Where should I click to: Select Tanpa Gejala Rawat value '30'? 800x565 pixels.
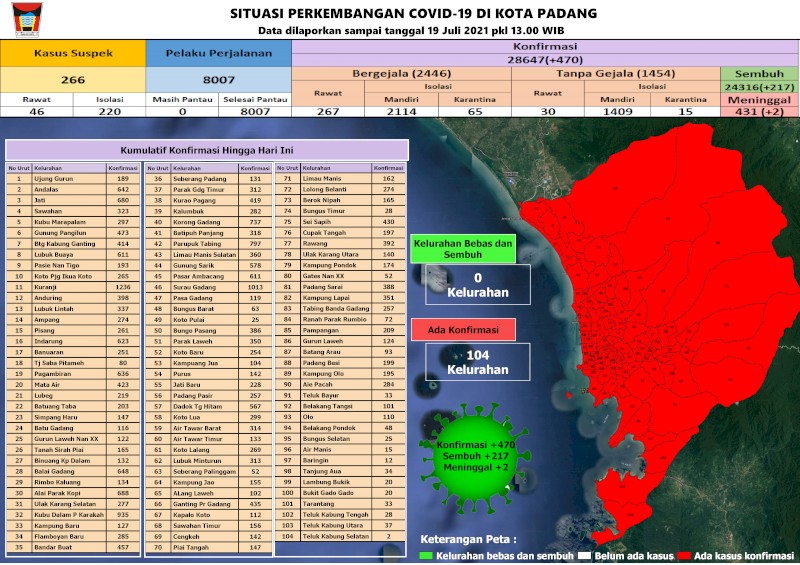[x=548, y=111]
